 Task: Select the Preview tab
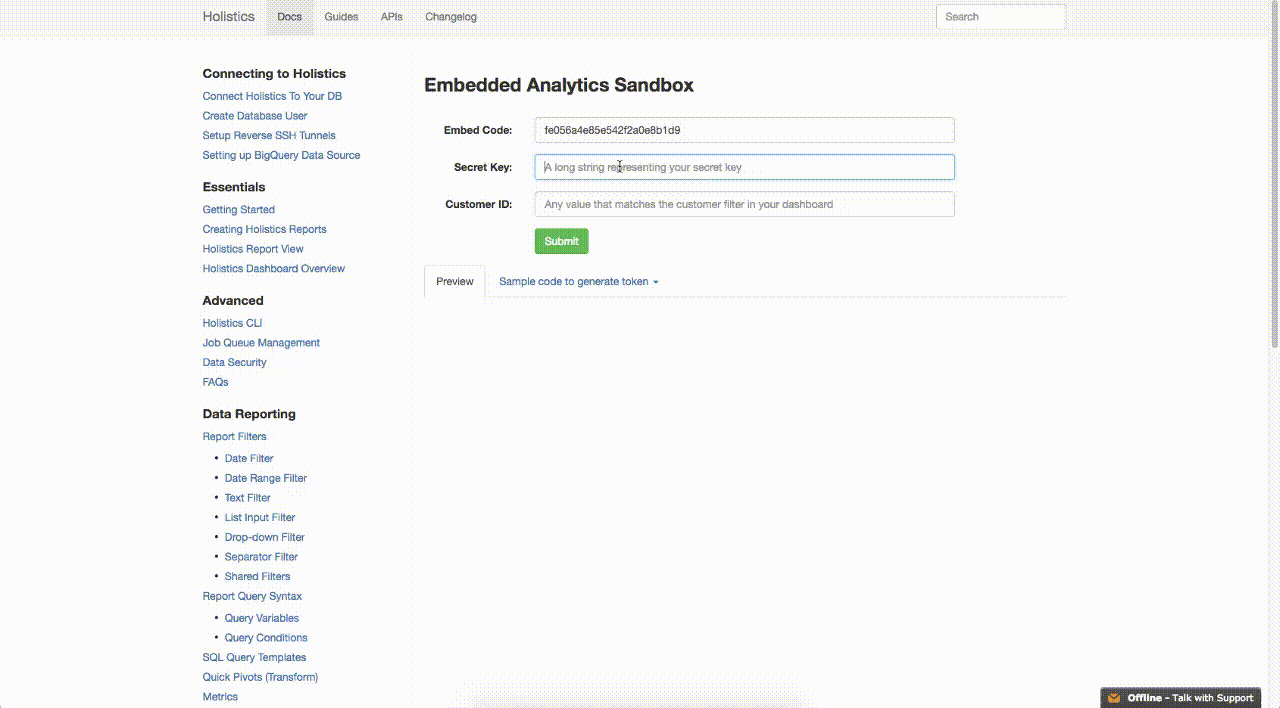tap(454, 281)
